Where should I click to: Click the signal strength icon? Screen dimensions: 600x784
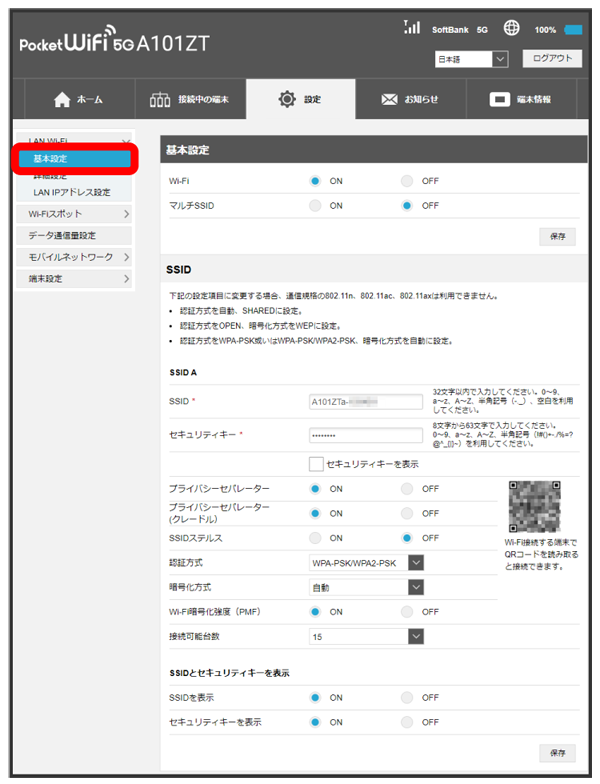coord(411,28)
